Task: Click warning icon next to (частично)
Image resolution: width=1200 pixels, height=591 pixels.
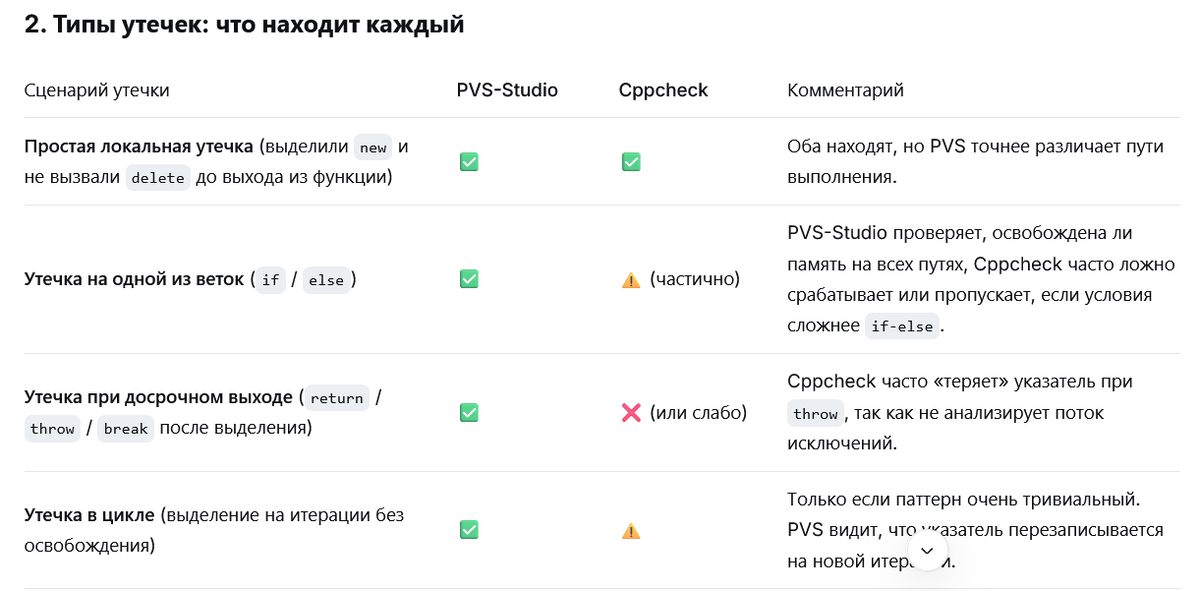Action: (631, 280)
